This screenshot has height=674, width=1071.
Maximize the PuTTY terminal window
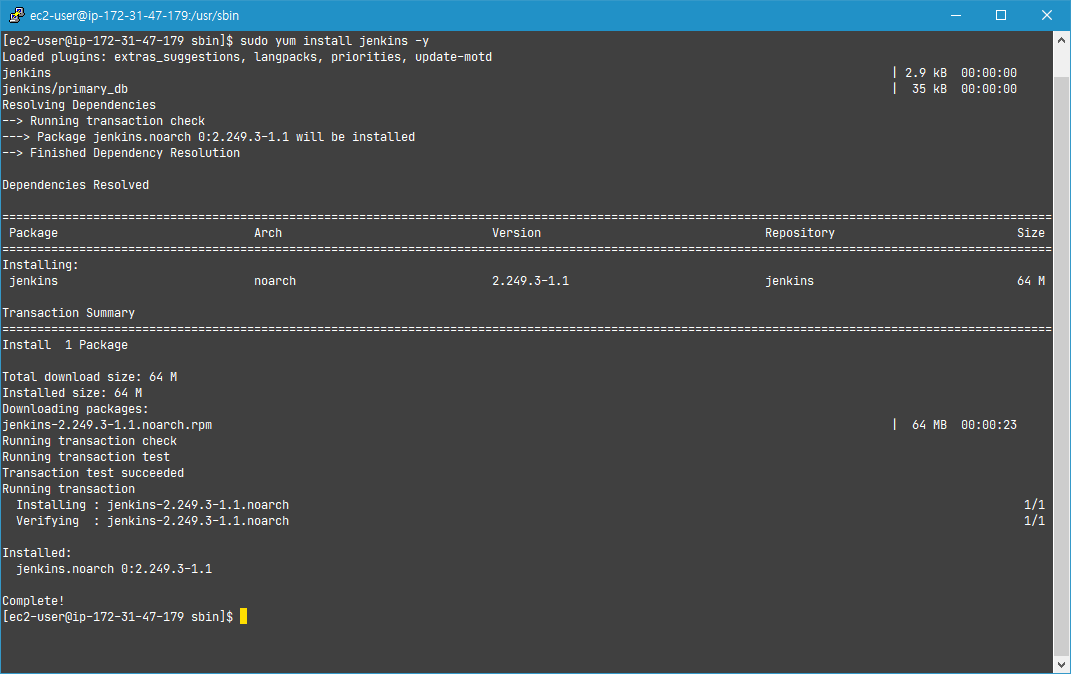(x=1001, y=15)
